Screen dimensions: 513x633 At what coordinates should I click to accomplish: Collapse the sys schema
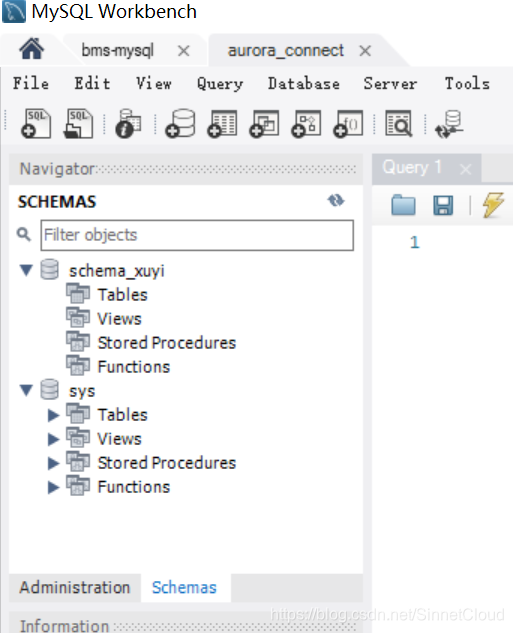point(26,390)
